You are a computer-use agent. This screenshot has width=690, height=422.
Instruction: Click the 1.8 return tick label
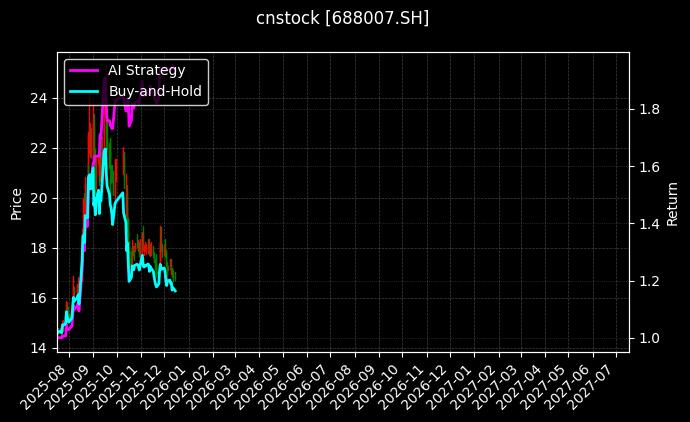click(x=649, y=109)
